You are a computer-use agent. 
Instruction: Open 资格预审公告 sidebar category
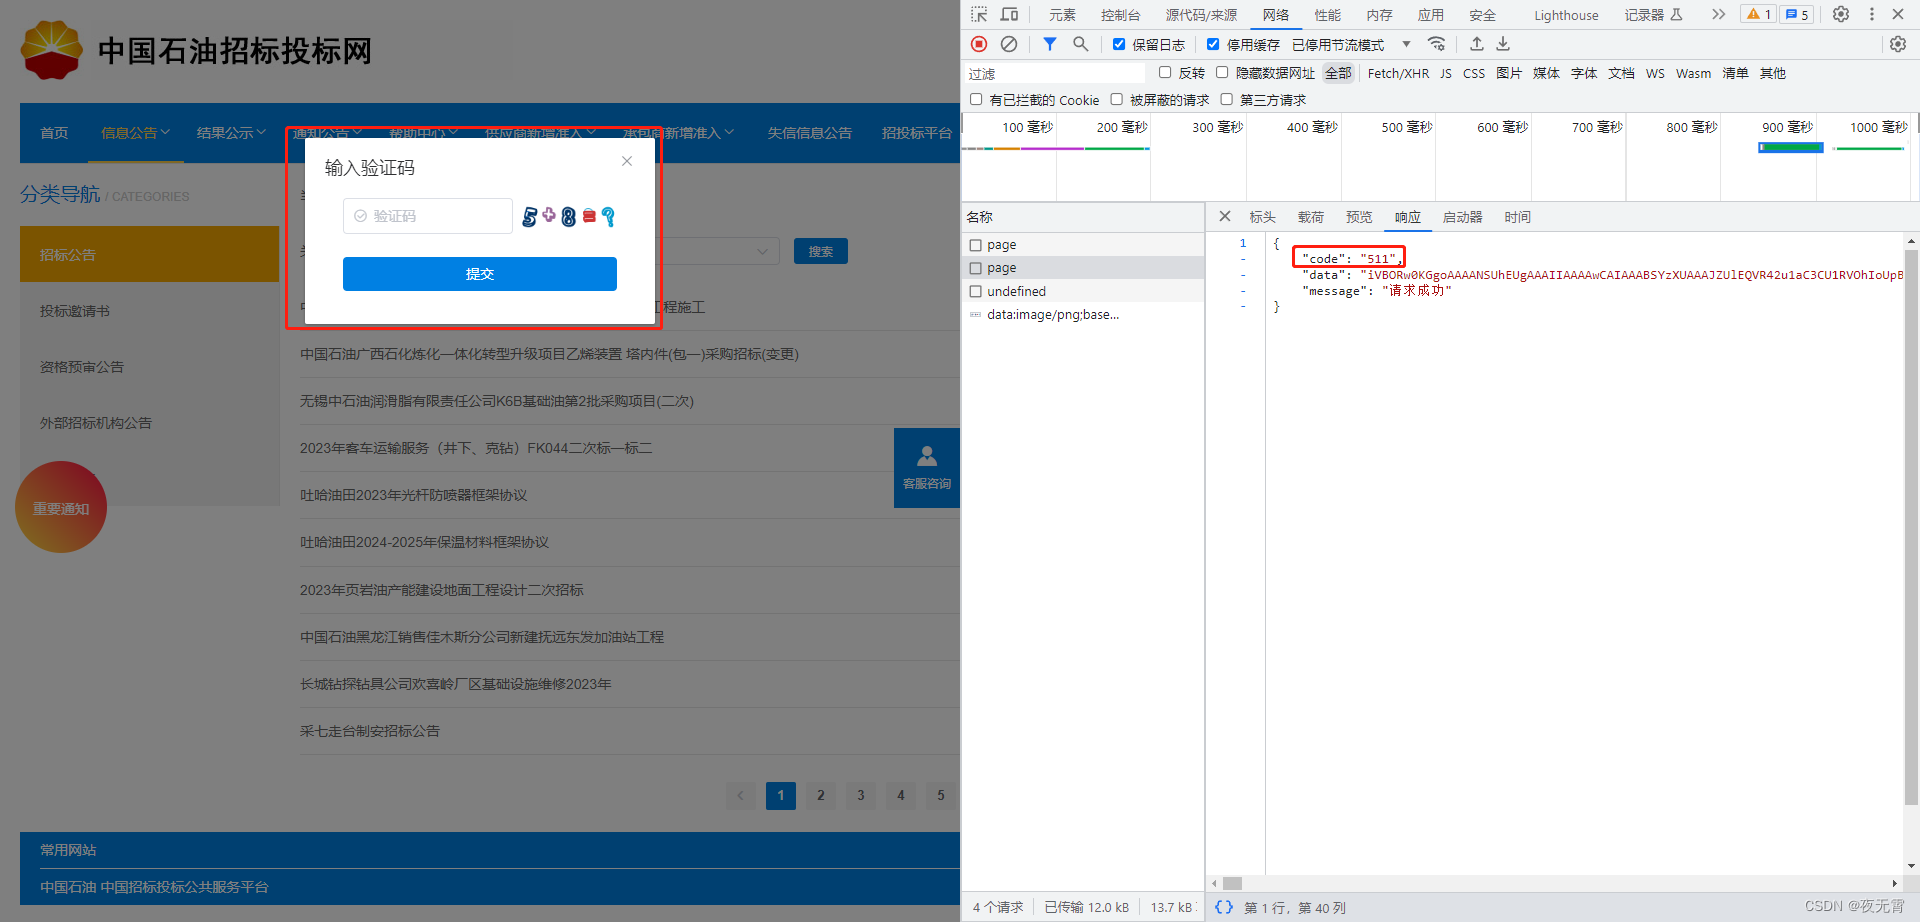[82, 367]
